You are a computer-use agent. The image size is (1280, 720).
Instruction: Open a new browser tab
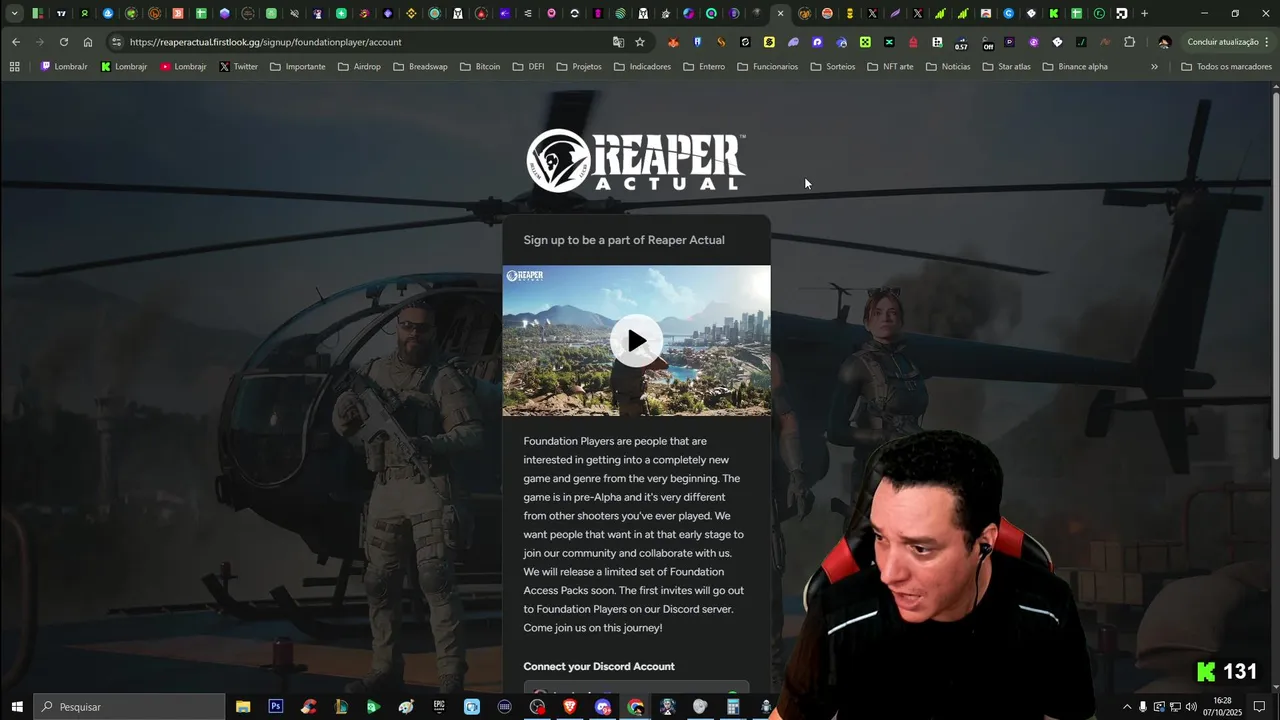point(1144,14)
